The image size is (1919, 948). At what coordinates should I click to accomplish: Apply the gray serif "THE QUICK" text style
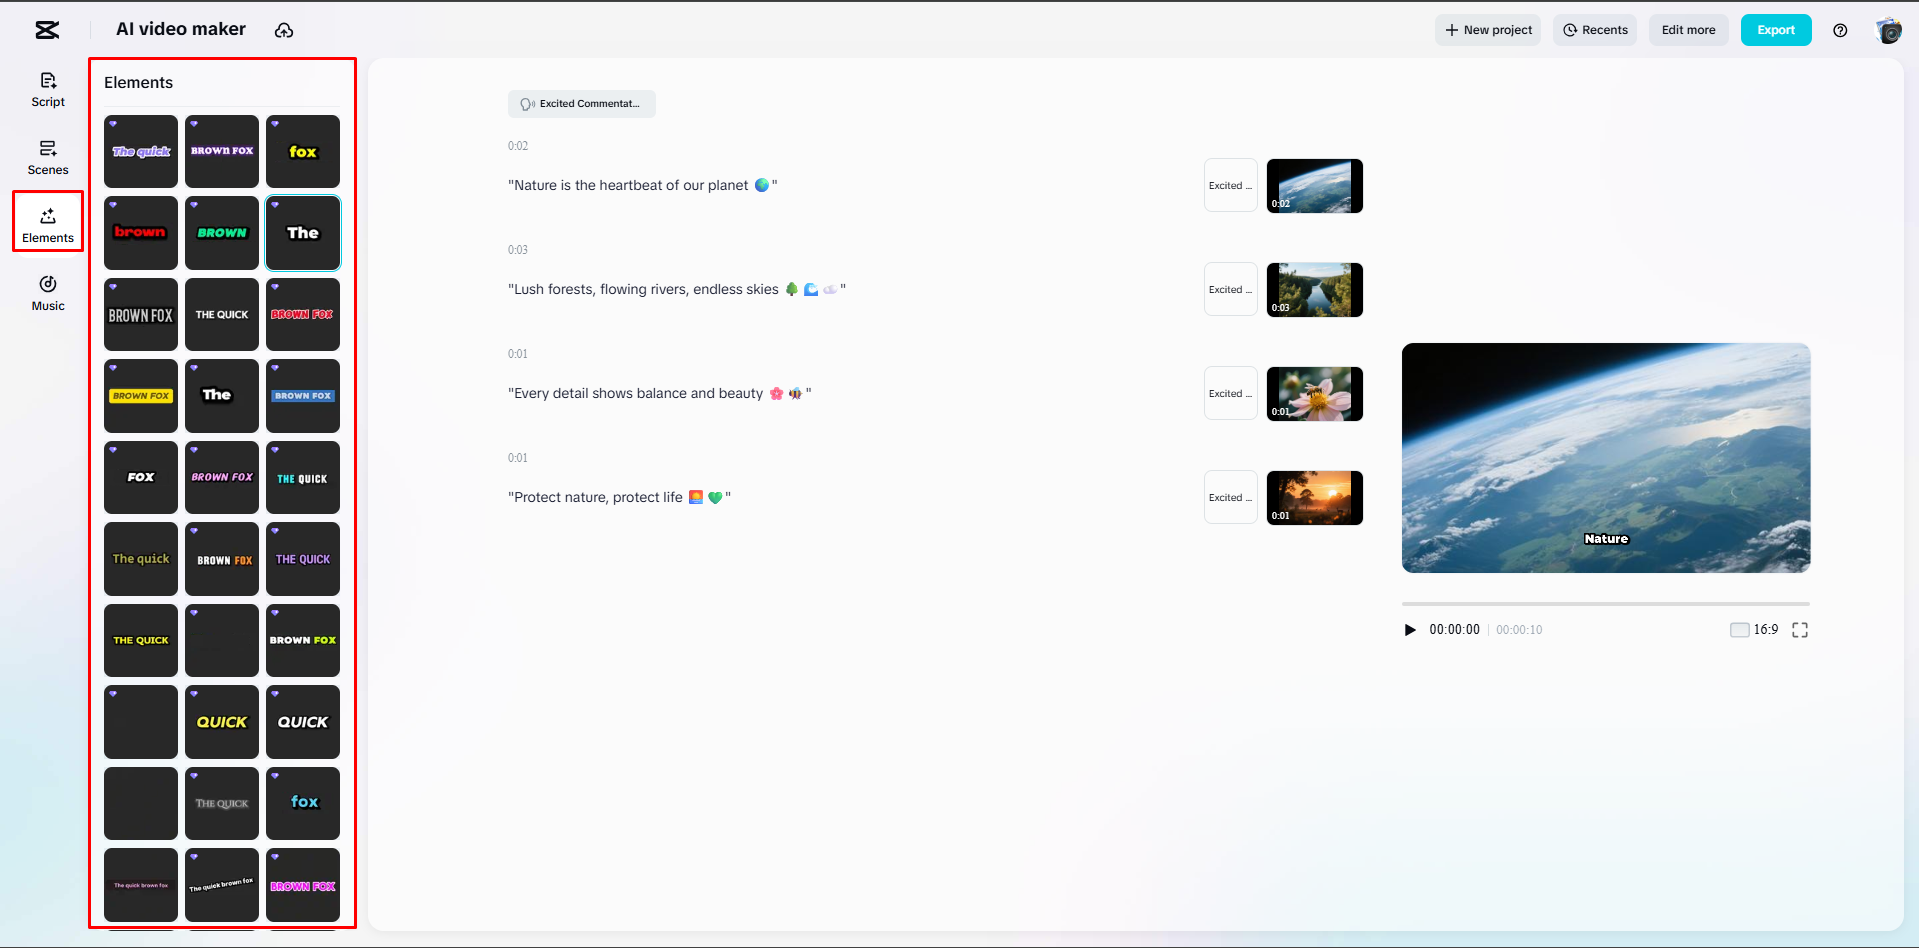222,803
